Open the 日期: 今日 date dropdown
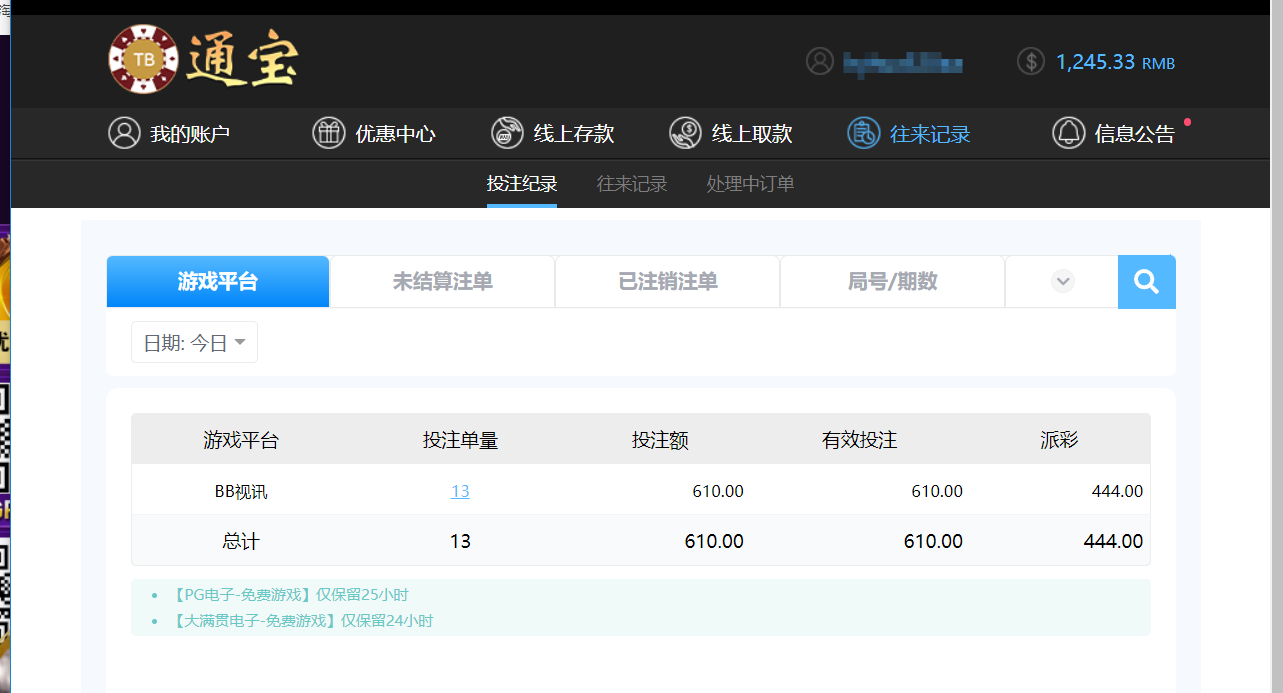The height and width of the screenshot is (693, 1283). click(194, 342)
